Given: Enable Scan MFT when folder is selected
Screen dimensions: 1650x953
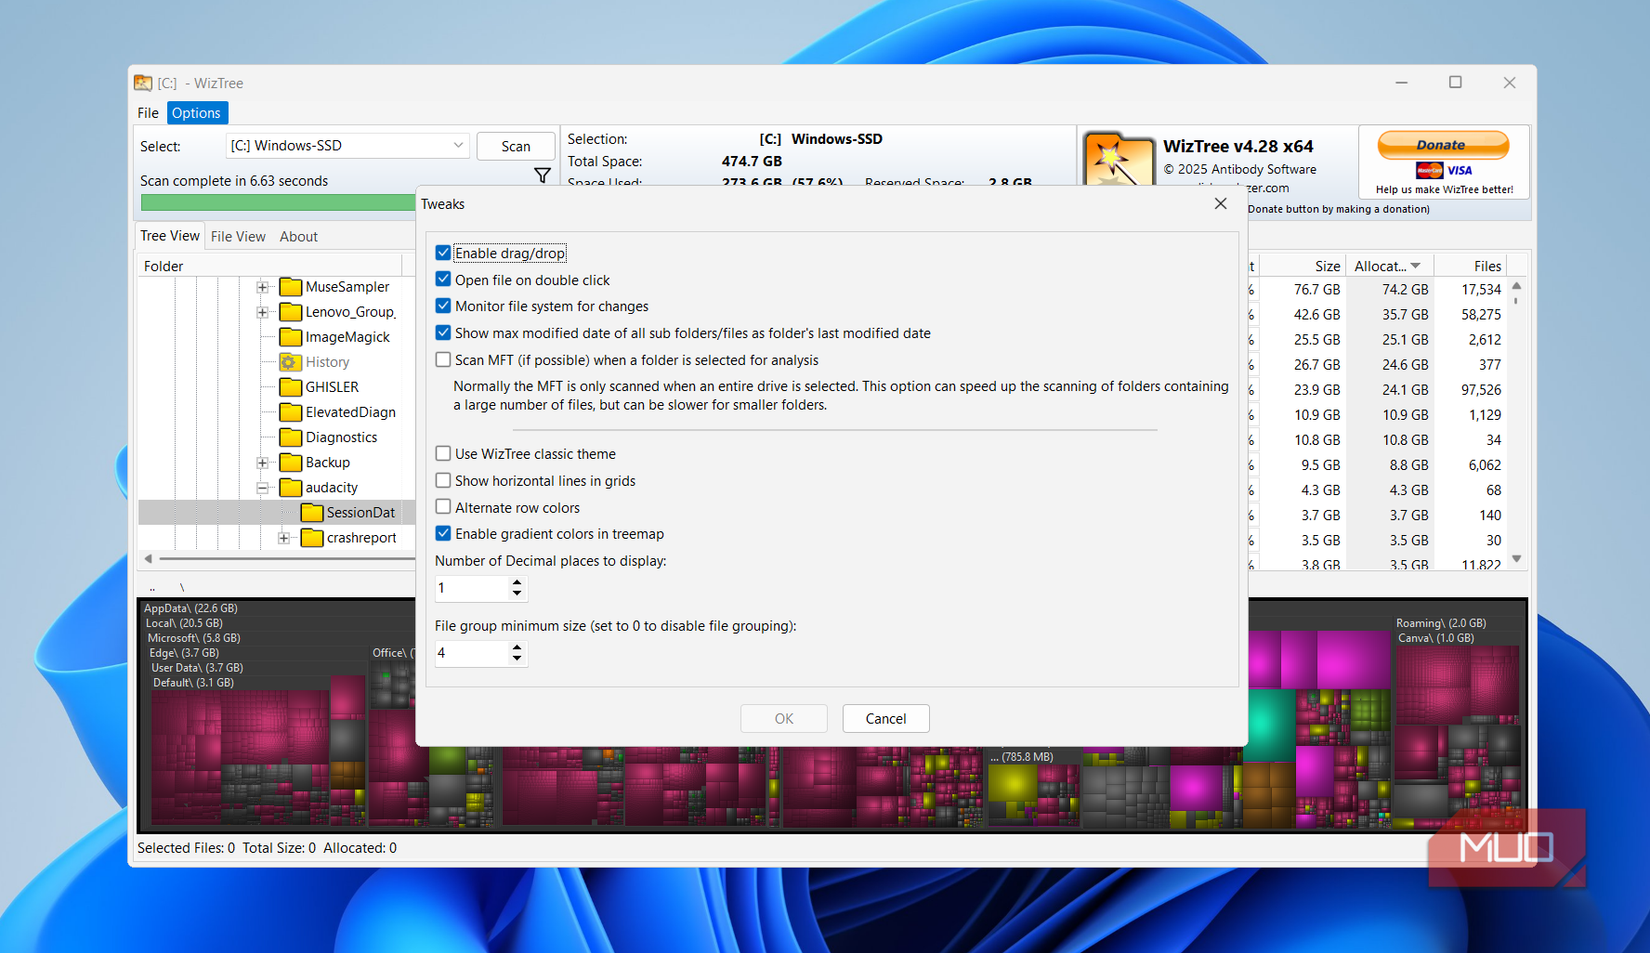Looking at the screenshot, I should click(x=443, y=359).
